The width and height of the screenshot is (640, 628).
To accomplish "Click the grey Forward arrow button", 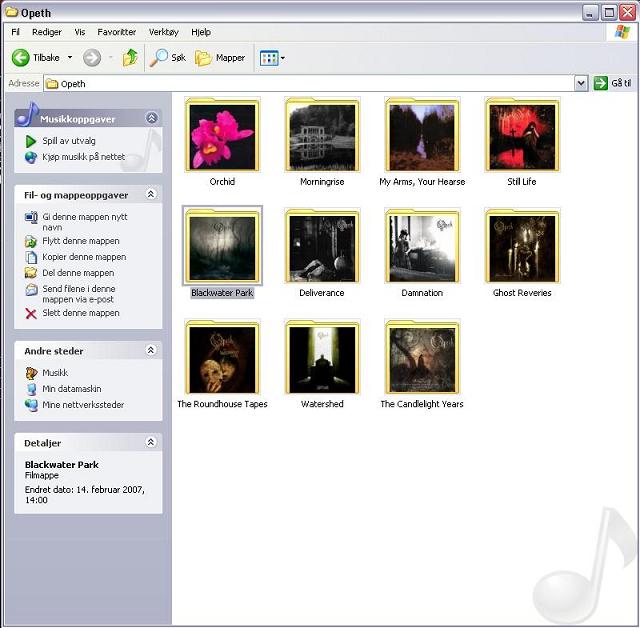I will coord(92,58).
